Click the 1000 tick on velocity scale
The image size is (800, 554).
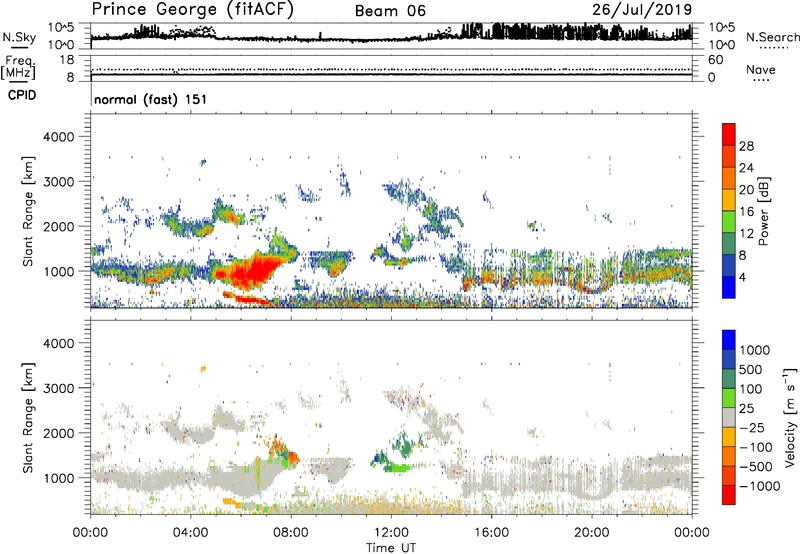coord(754,350)
